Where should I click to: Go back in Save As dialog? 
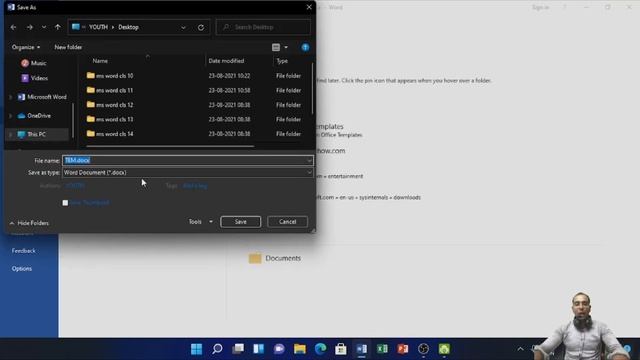[13, 27]
